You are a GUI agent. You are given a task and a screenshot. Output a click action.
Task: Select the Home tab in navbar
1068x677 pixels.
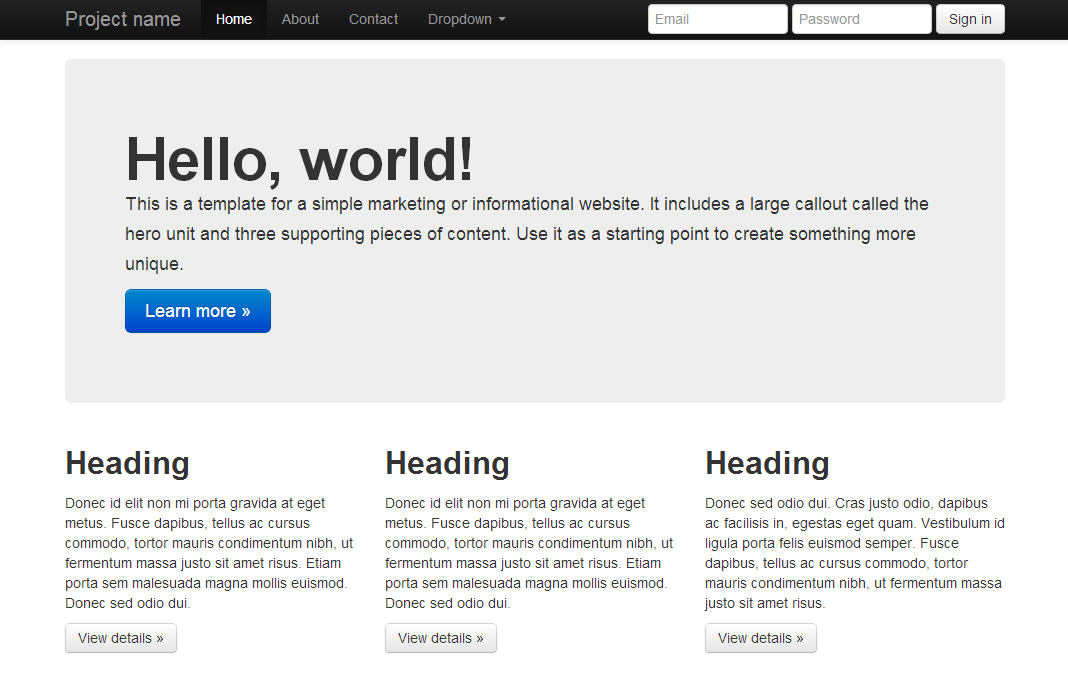233,19
